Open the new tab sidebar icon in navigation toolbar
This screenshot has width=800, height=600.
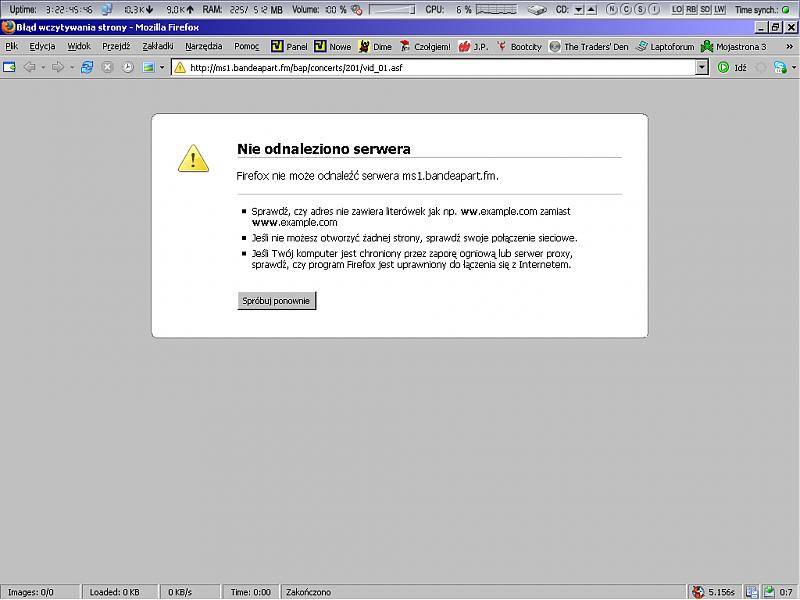tap(9, 67)
